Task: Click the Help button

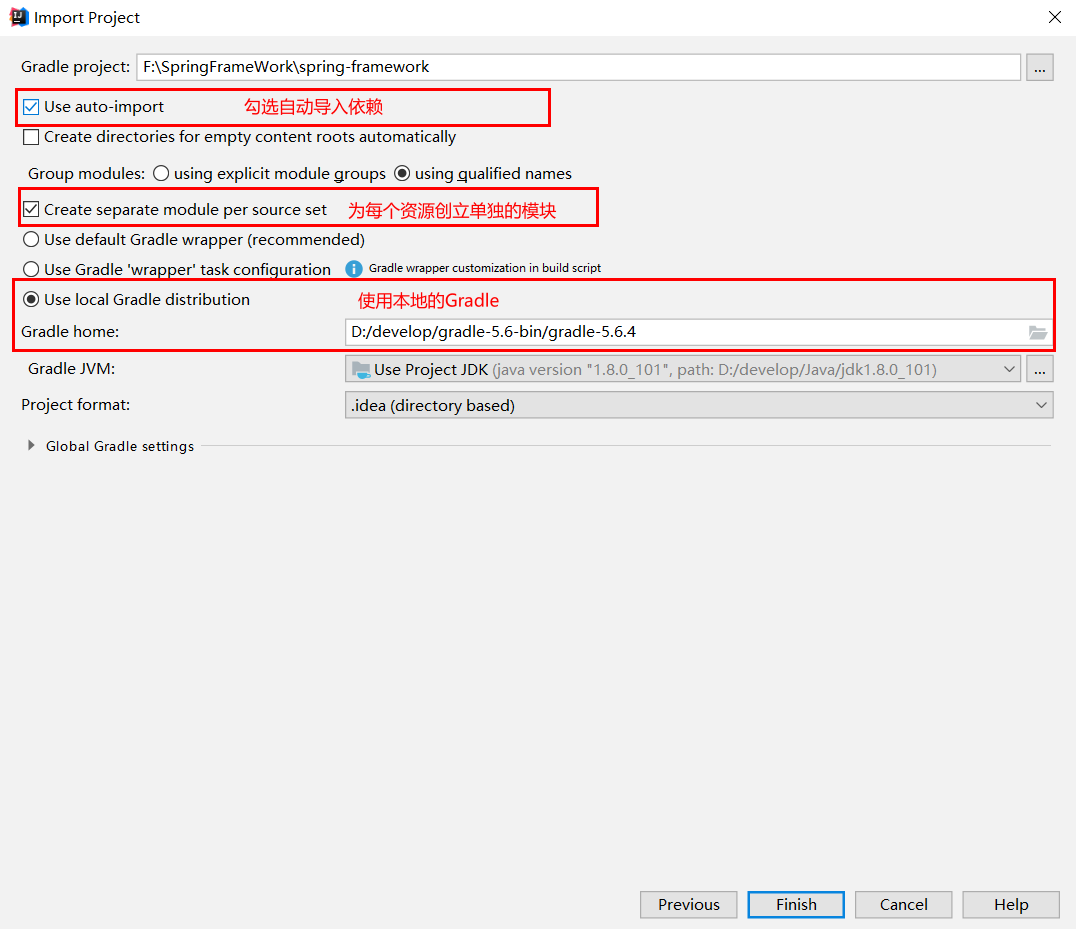Action: point(1011,904)
